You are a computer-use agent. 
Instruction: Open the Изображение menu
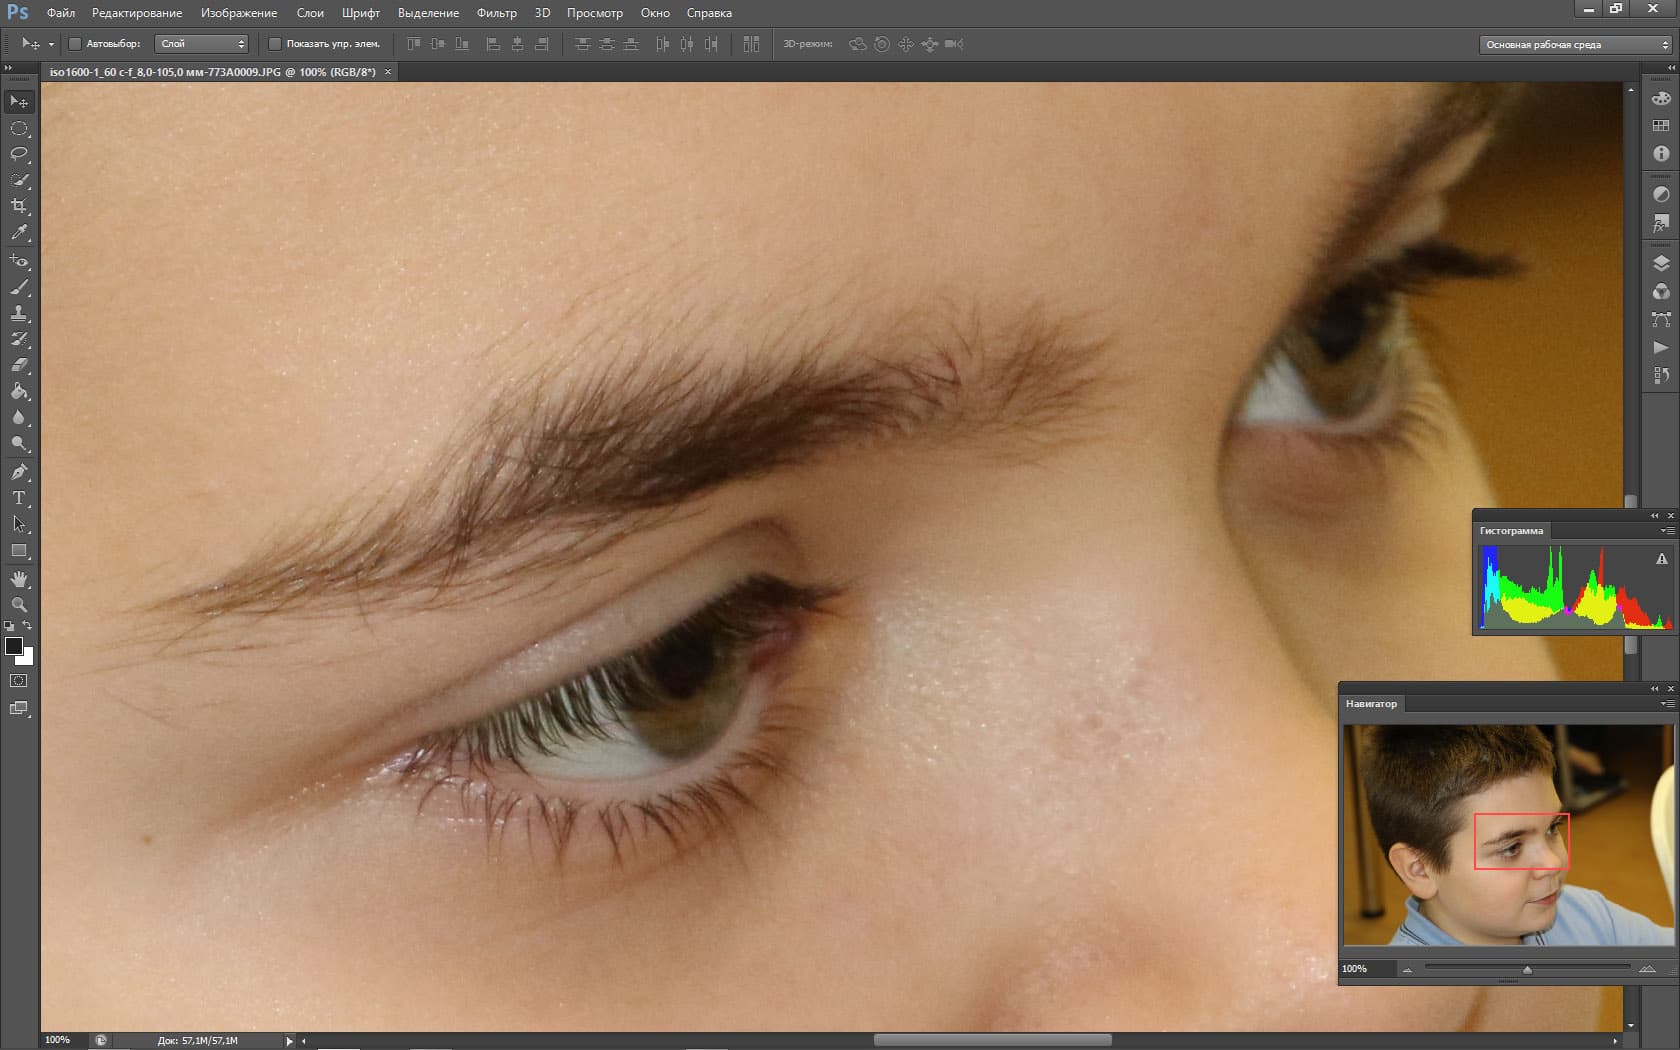point(239,13)
